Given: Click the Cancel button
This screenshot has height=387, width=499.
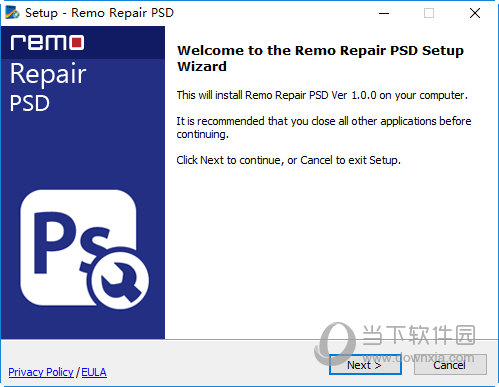Looking at the screenshot, I should (450, 365).
